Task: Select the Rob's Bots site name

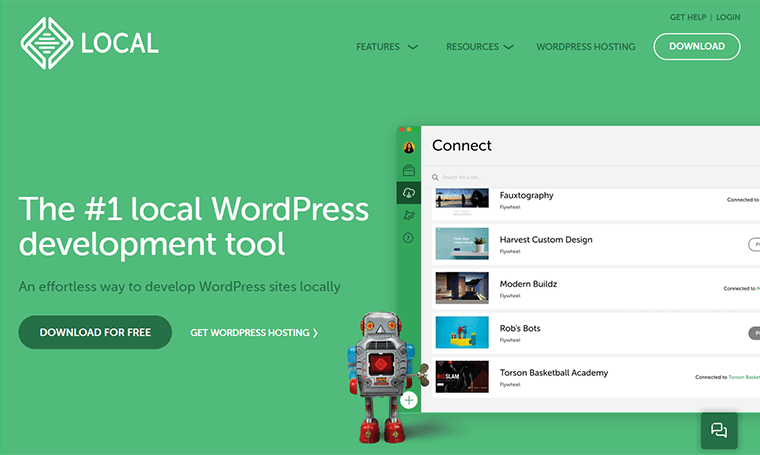Action: 520,328
